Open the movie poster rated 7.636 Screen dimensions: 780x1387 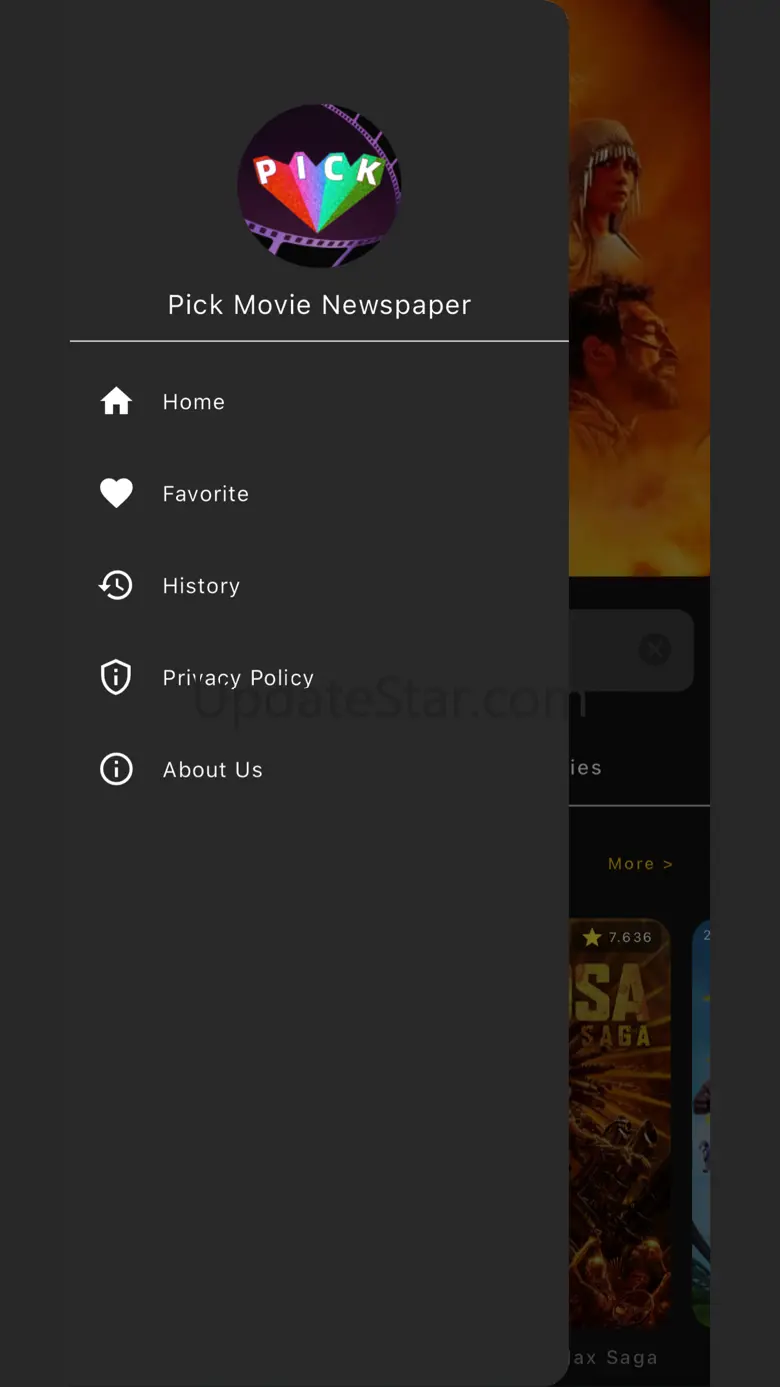tap(620, 1123)
